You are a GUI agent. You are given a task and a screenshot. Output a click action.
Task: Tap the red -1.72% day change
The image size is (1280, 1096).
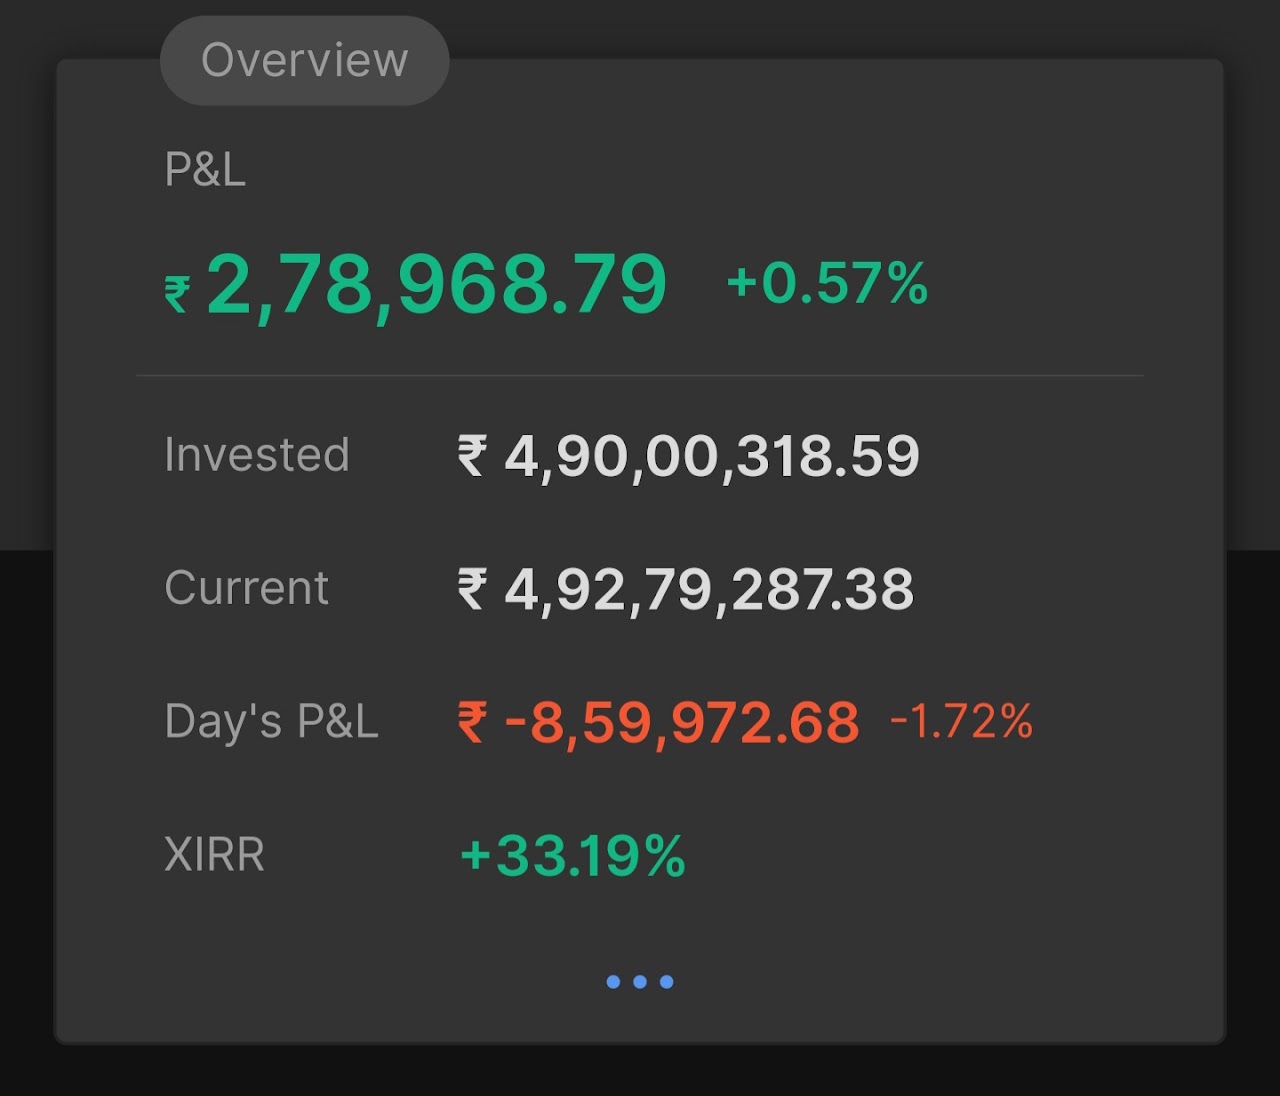click(961, 721)
